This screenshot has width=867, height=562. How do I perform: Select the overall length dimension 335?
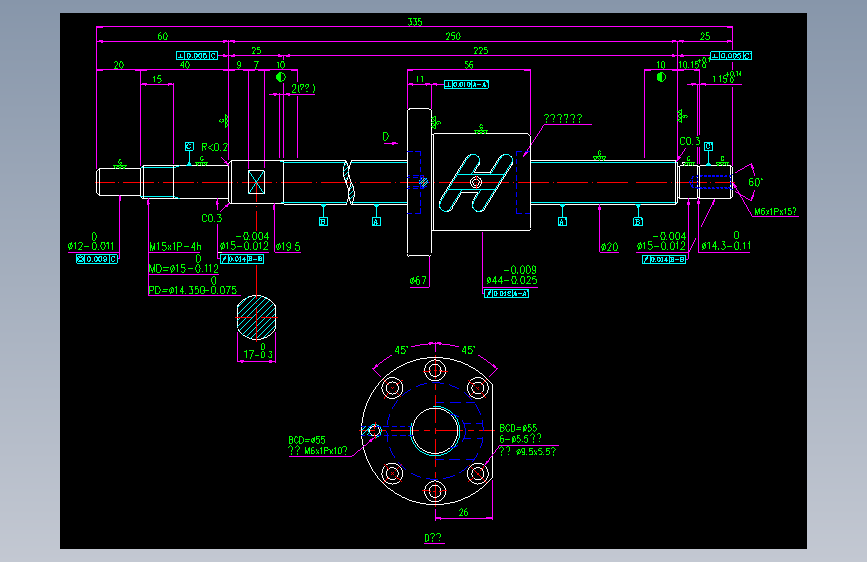click(415, 22)
